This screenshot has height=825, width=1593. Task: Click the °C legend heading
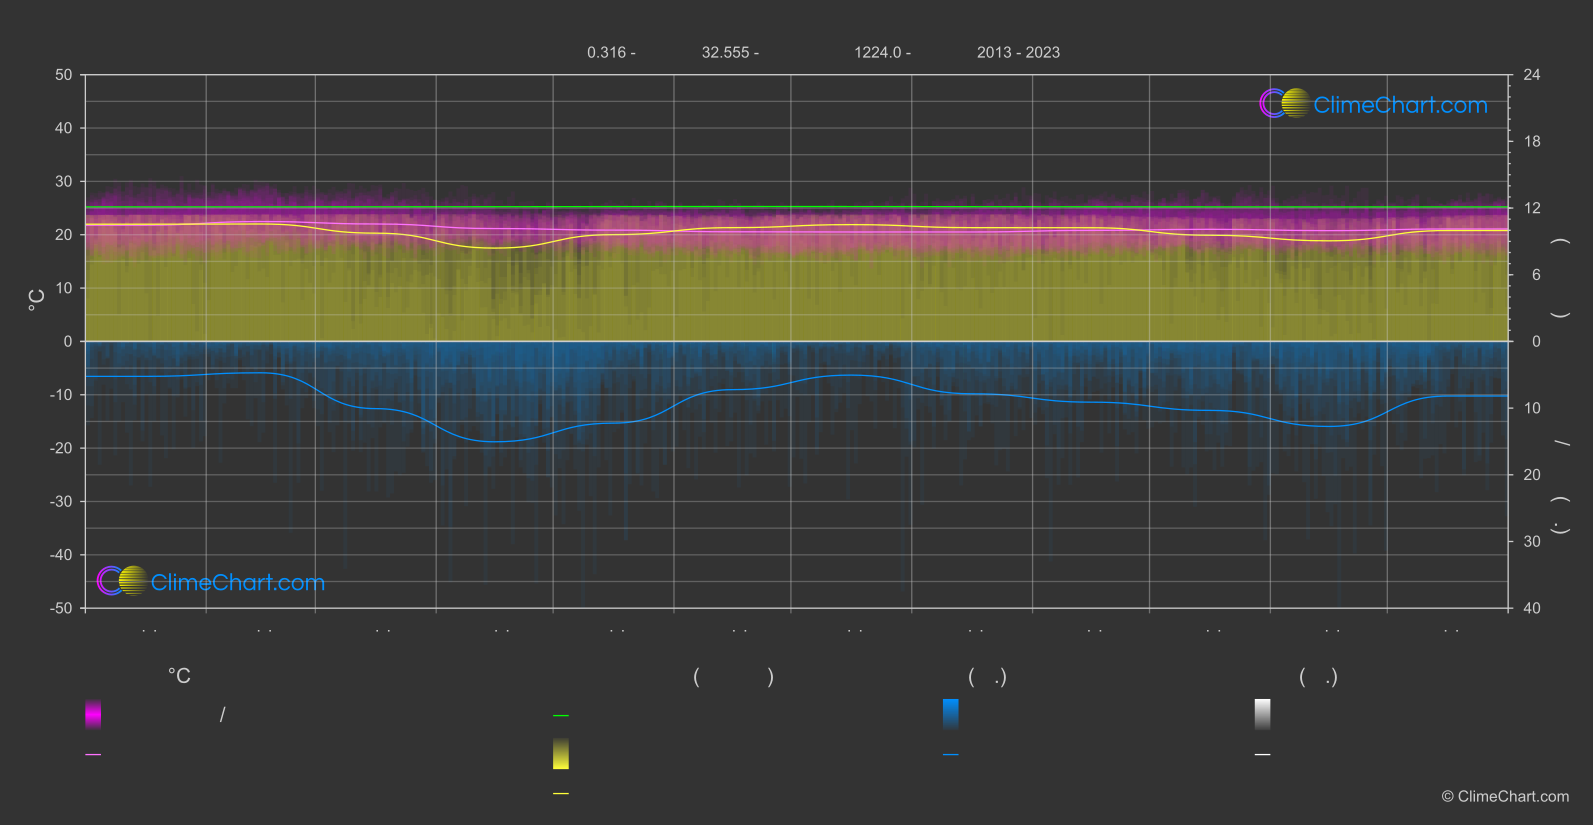tap(179, 677)
